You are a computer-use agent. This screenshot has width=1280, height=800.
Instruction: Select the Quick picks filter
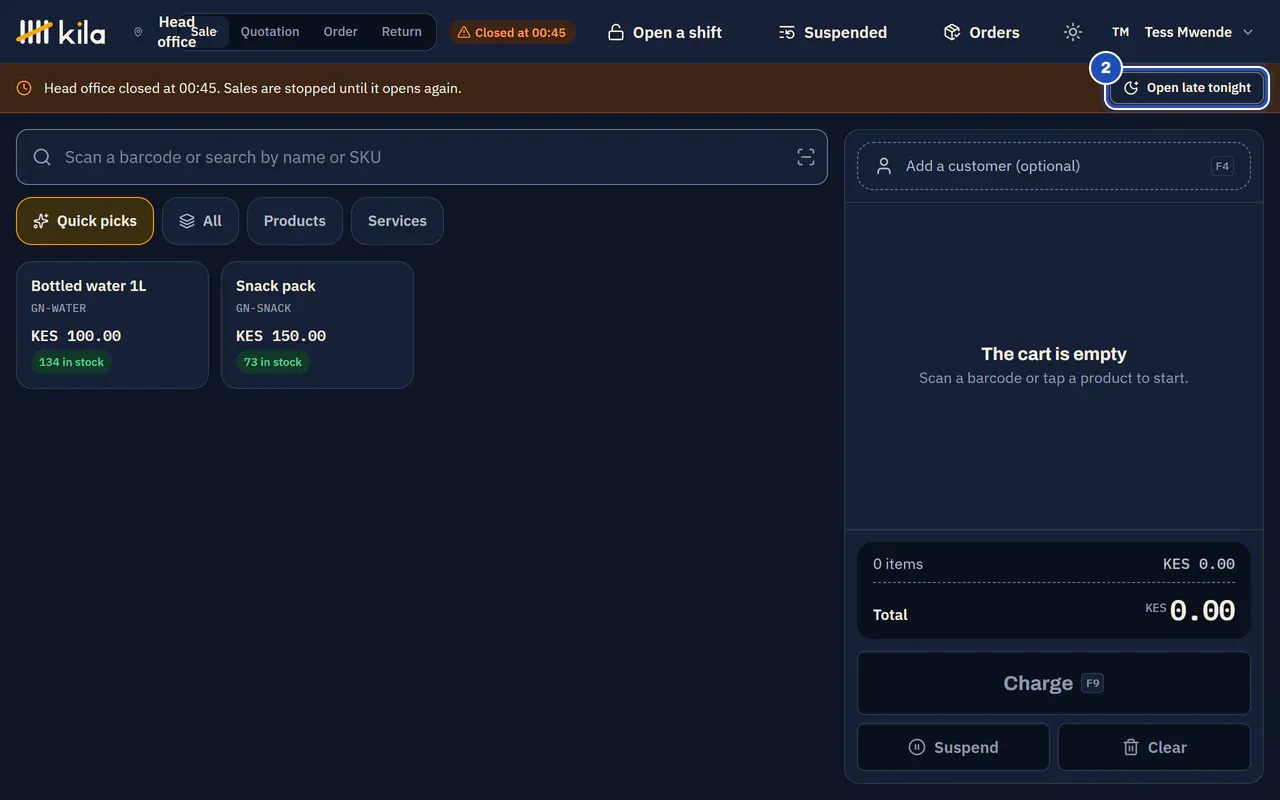pyautogui.click(x=85, y=221)
